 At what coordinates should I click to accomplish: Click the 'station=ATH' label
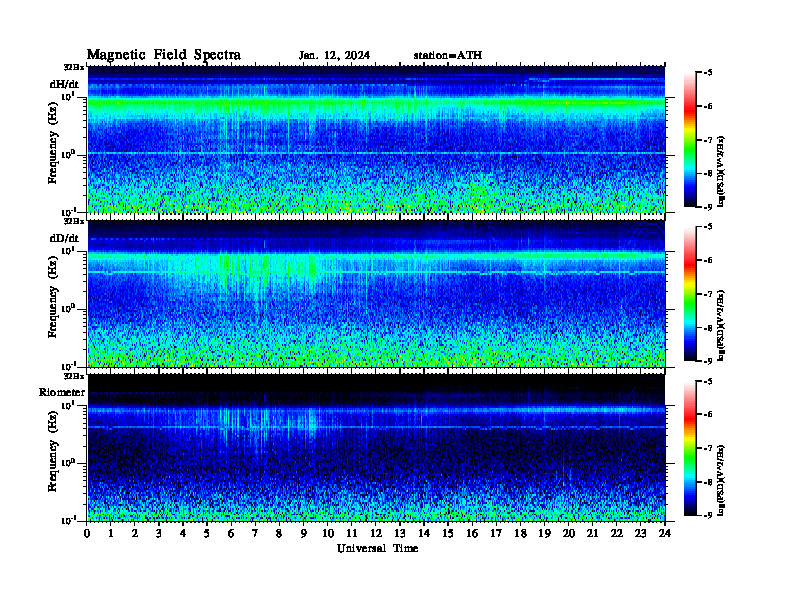tap(448, 56)
